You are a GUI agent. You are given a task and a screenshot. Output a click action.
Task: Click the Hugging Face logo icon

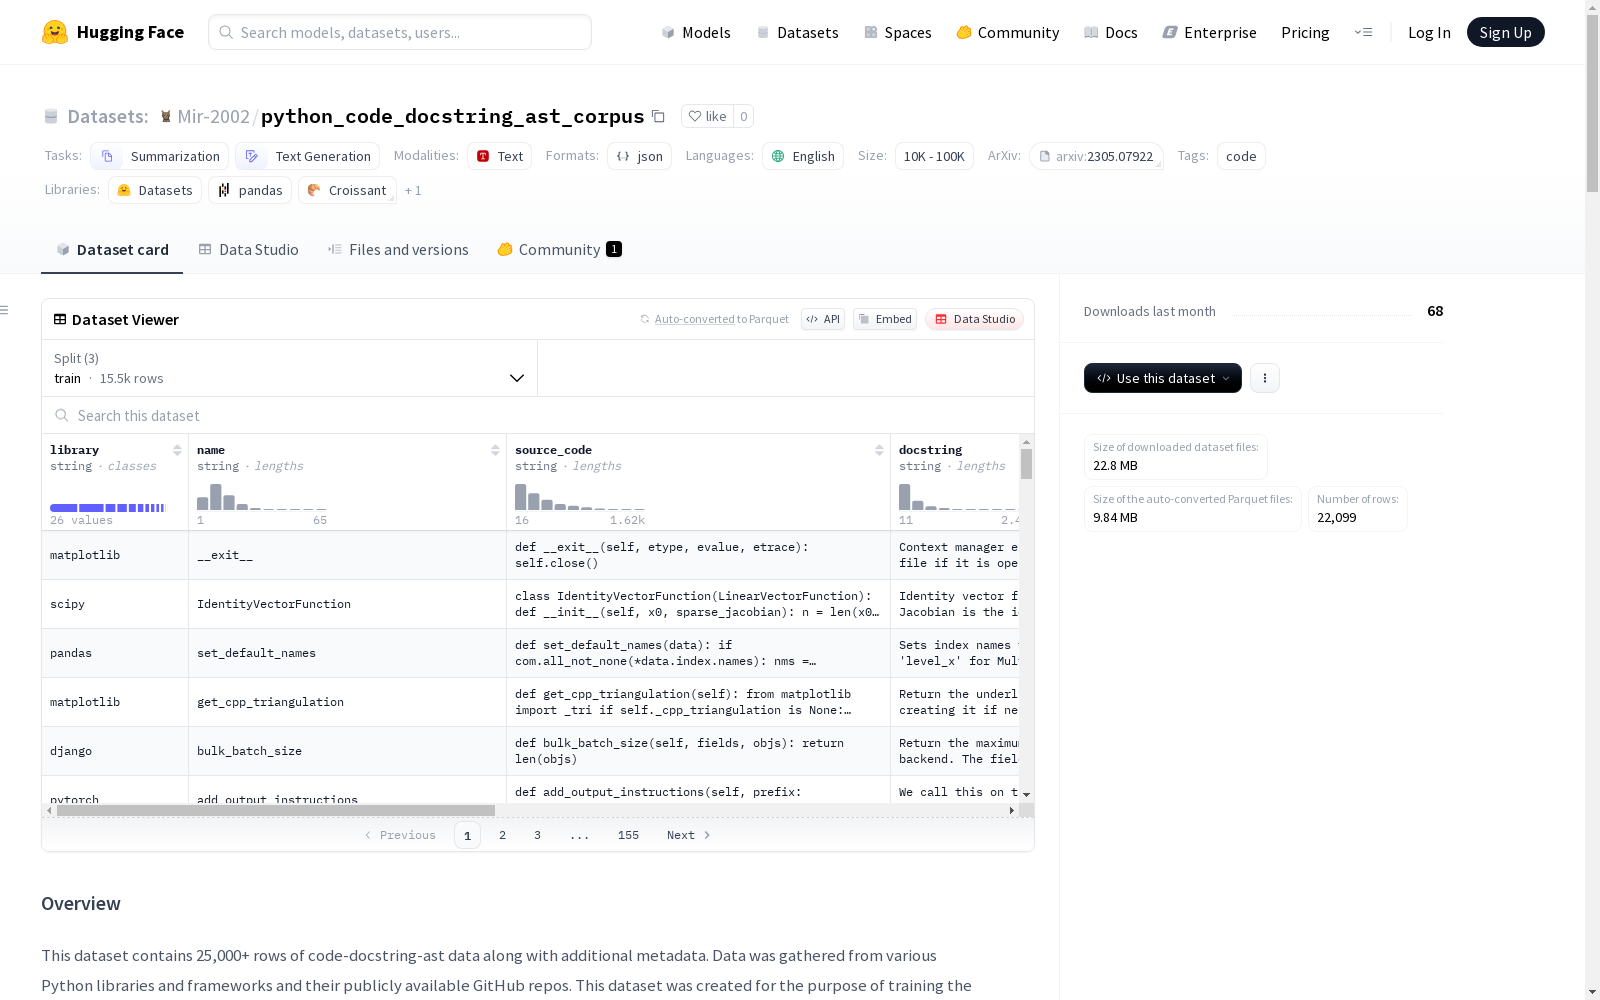pyautogui.click(x=55, y=32)
